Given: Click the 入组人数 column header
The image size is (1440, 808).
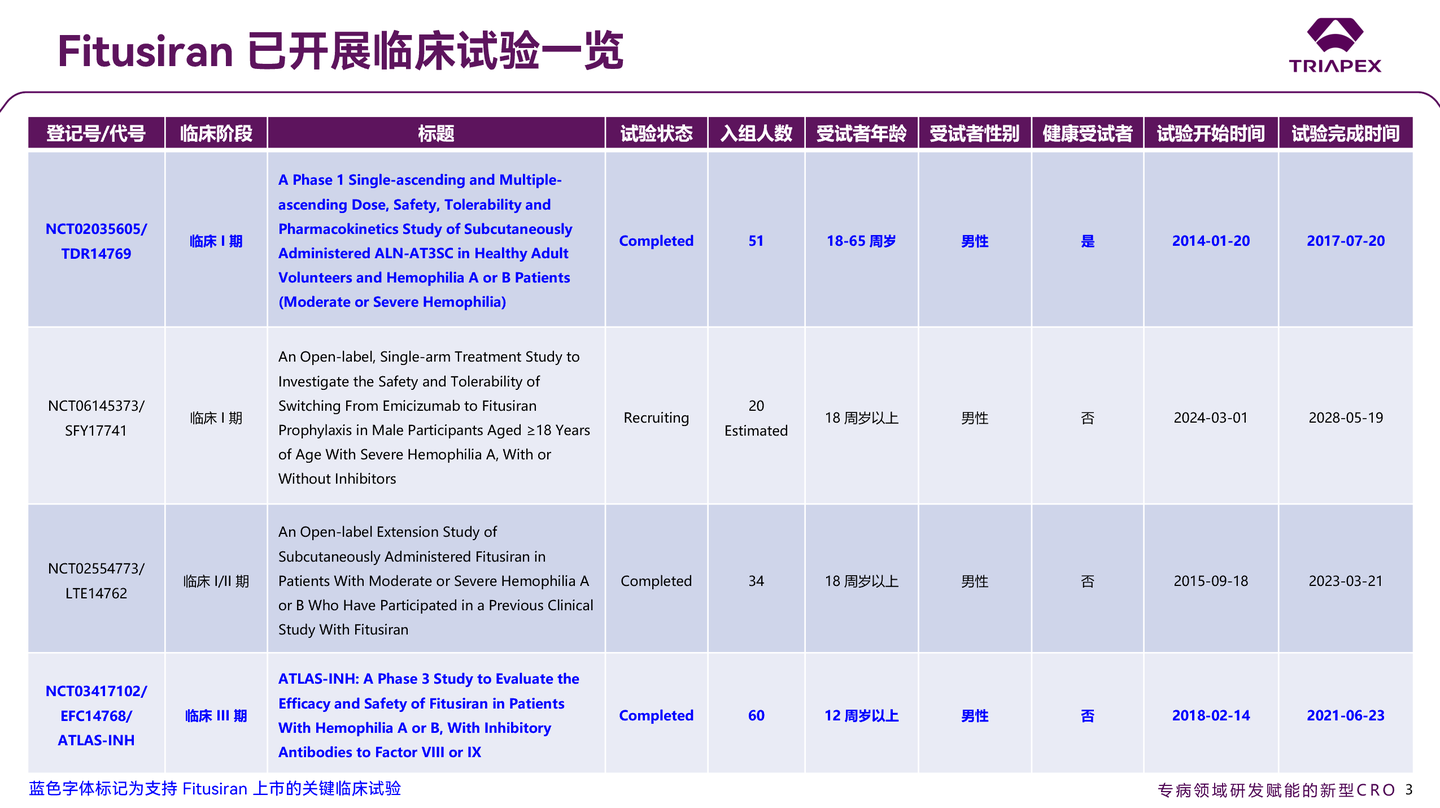Looking at the screenshot, I should tap(756, 132).
